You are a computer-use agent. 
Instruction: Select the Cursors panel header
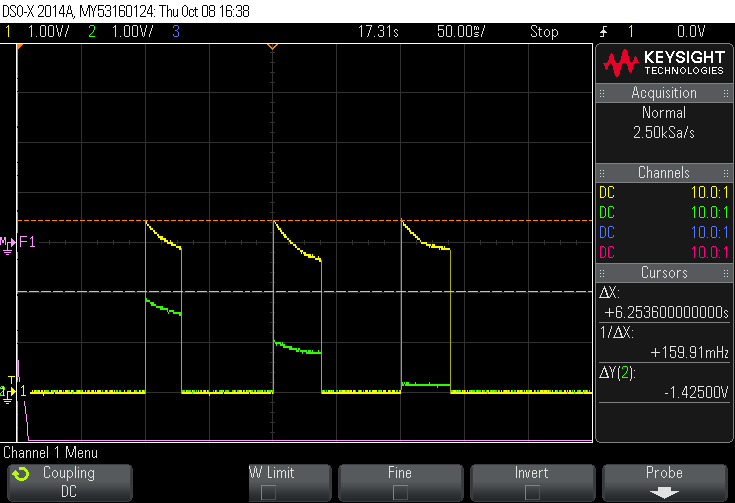pos(664,273)
